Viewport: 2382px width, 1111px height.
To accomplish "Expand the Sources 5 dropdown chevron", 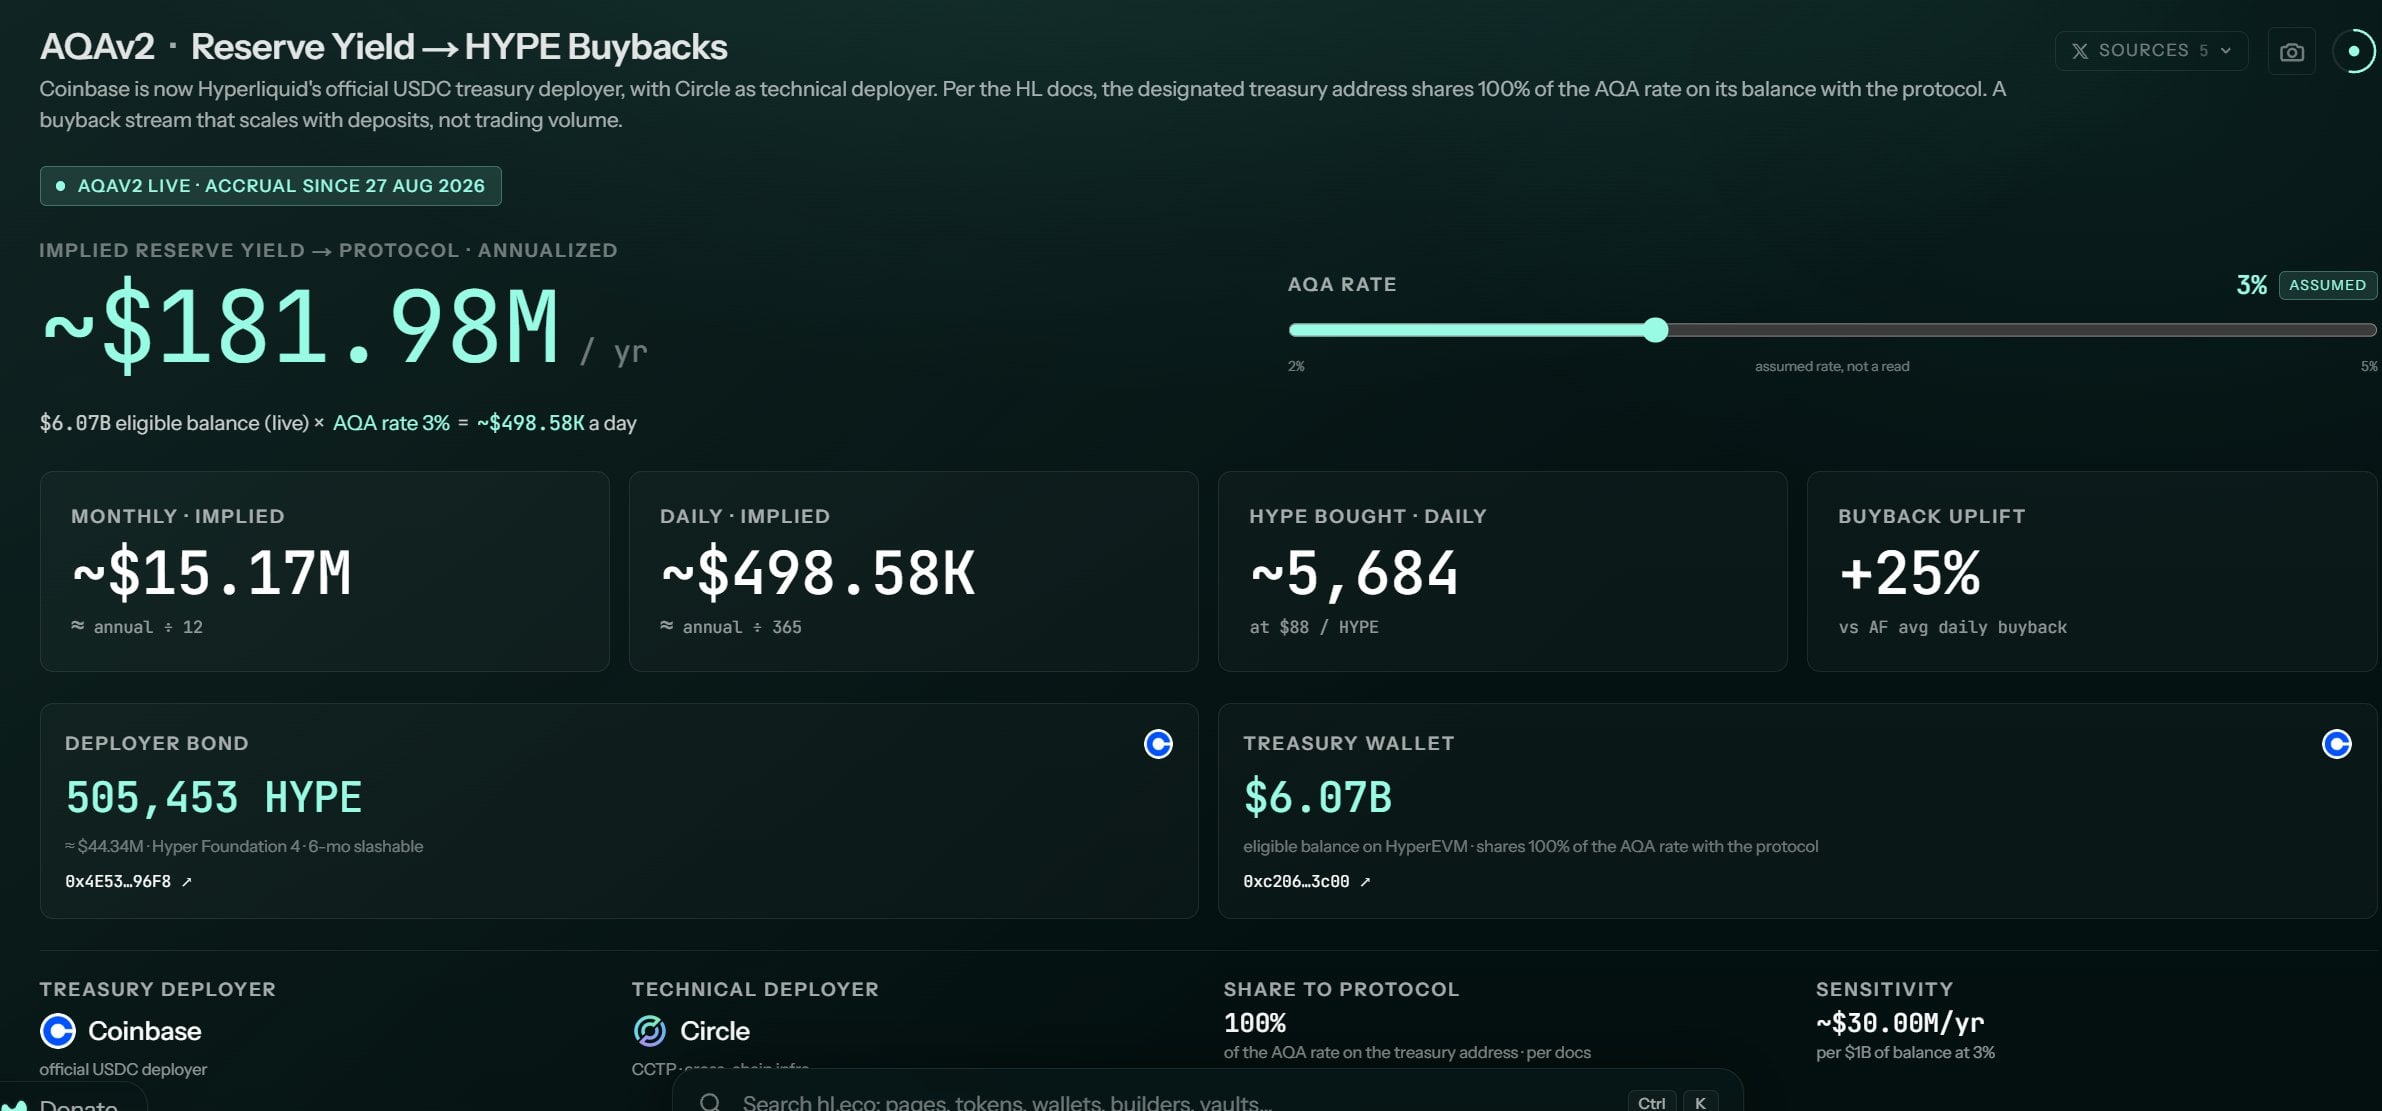I will (2226, 51).
